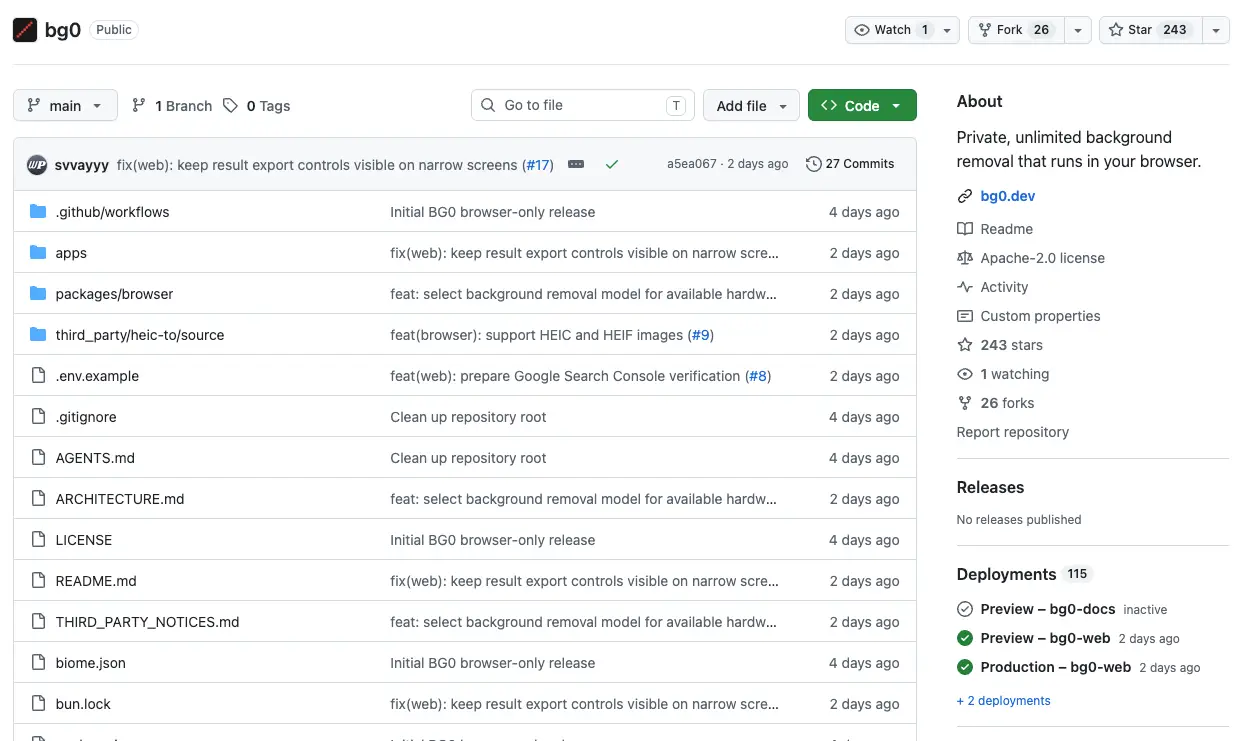1240x741 pixels.
Task: Click the biome.json file icon
Action: (38, 663)
